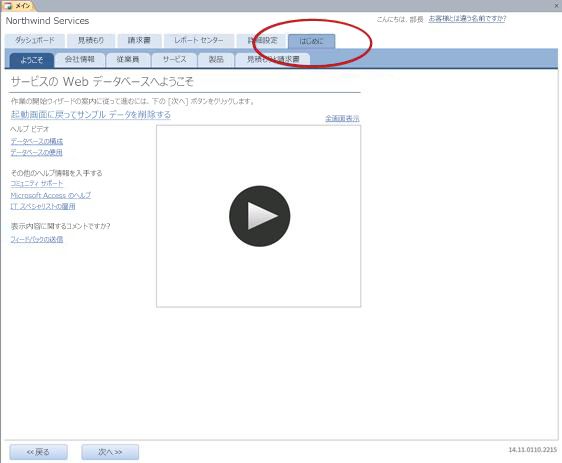
Task: Open the 詳細設定 tab
Action: click(262, 40)
